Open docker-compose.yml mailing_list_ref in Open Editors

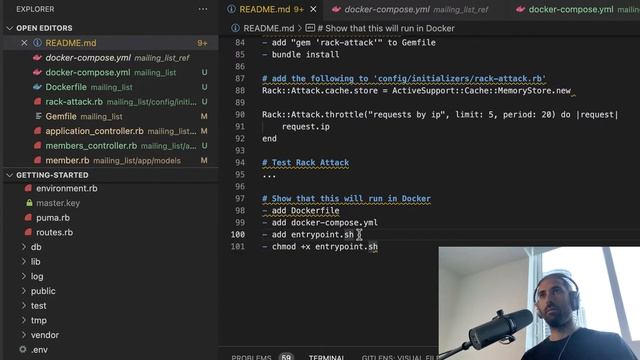coord(111,58)
